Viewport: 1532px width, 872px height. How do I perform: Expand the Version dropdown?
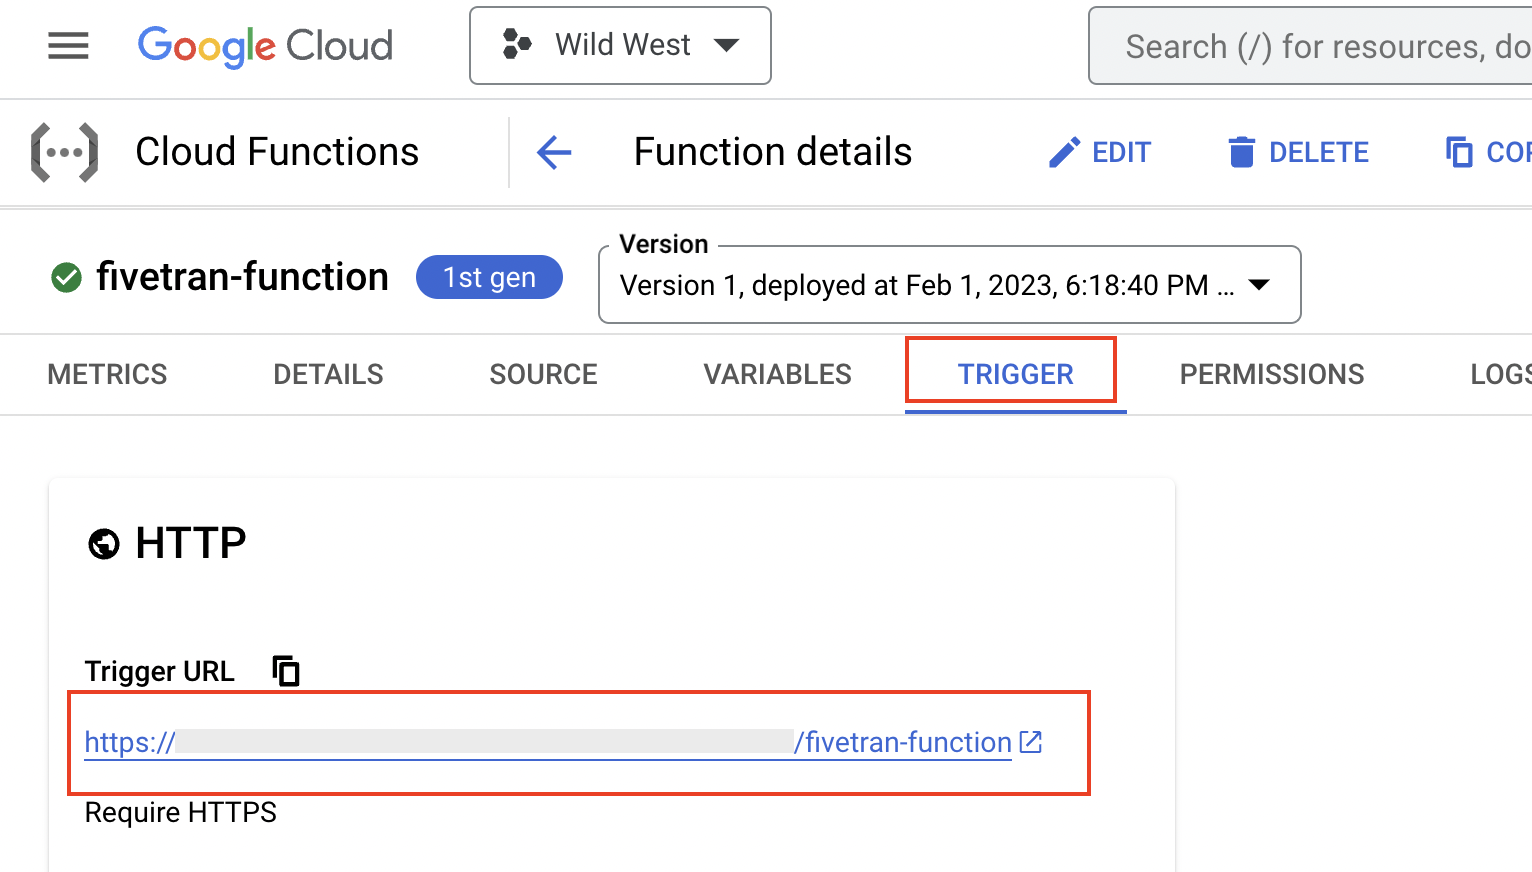(x=950, y=285)
